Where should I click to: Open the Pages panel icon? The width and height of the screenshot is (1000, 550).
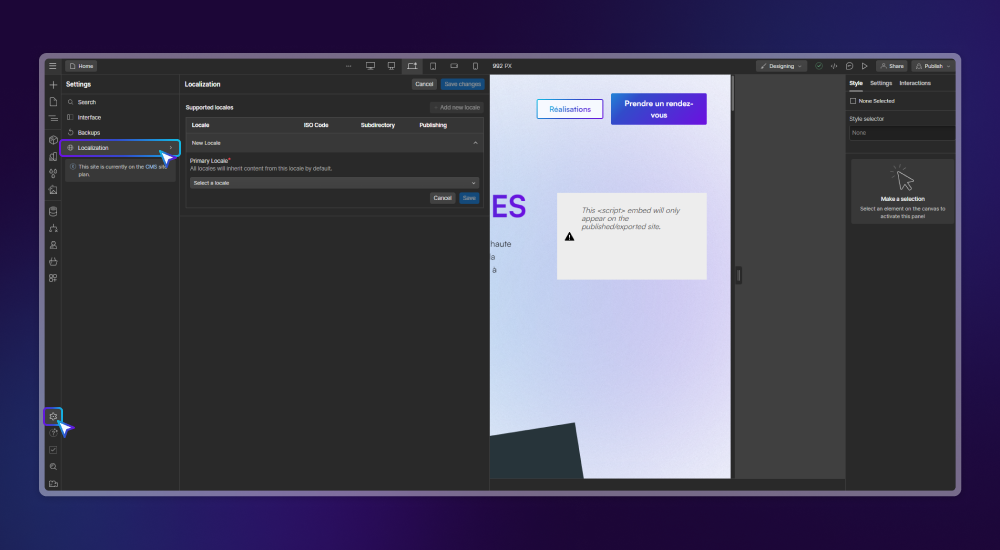pyautogui.click(x=53, y=101)
